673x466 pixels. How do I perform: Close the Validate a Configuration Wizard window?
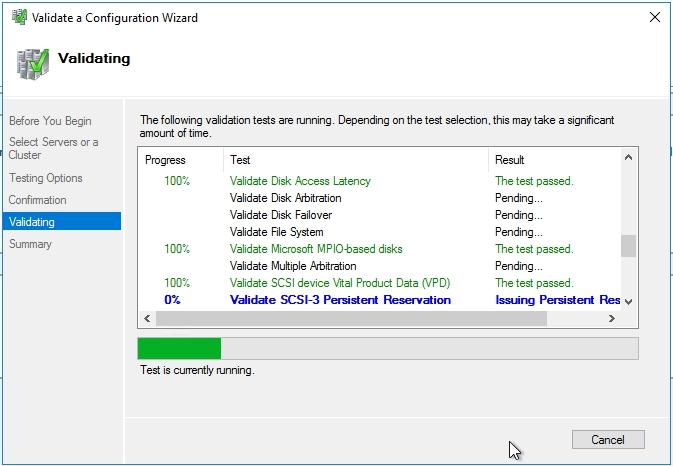tap(655, 17)
